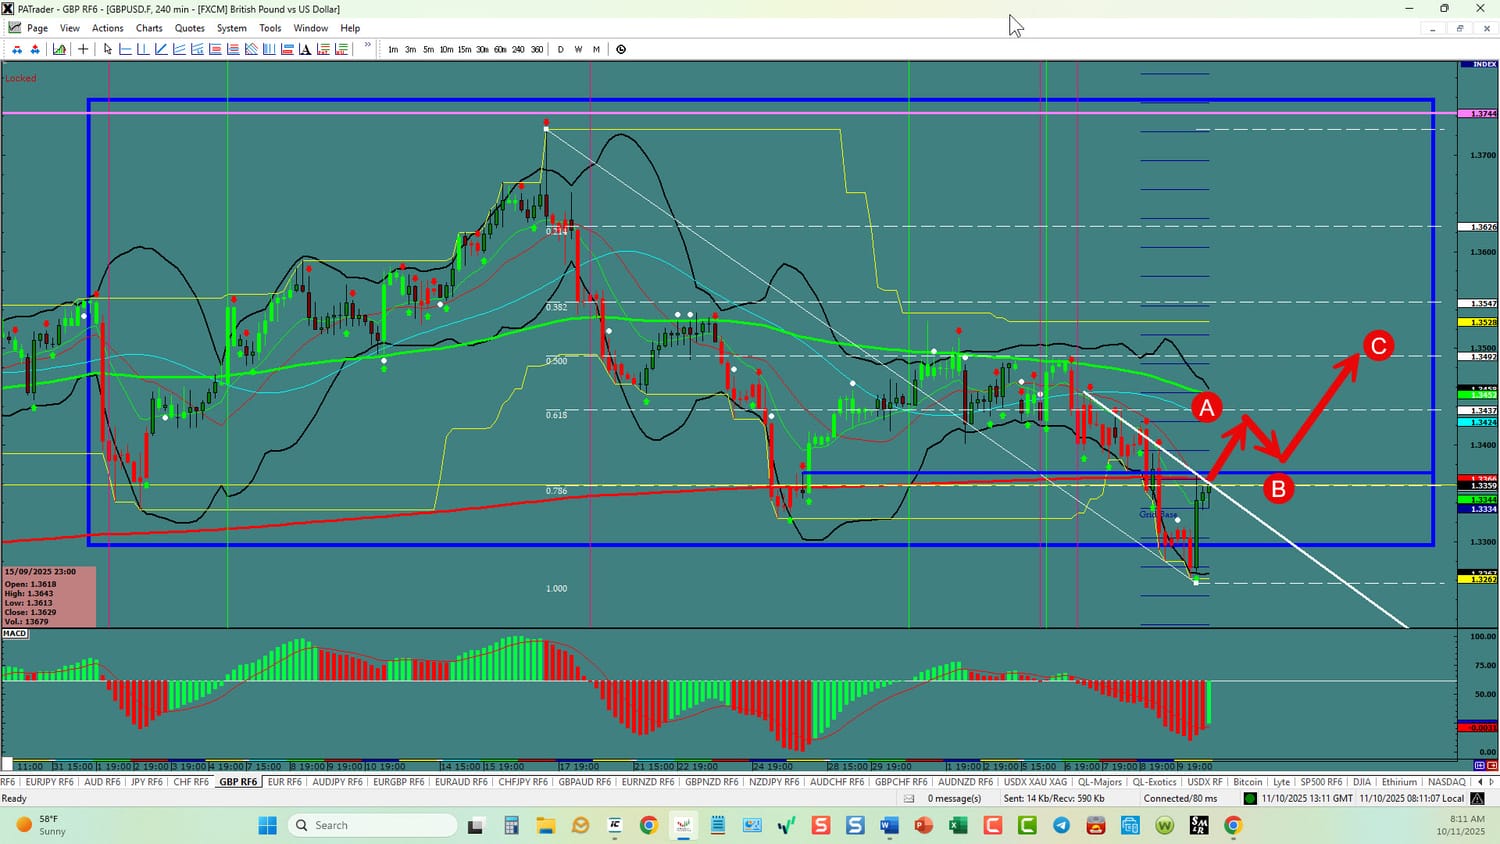Open the Charts menu
The image size is (1500, 844).
point(149,28)
